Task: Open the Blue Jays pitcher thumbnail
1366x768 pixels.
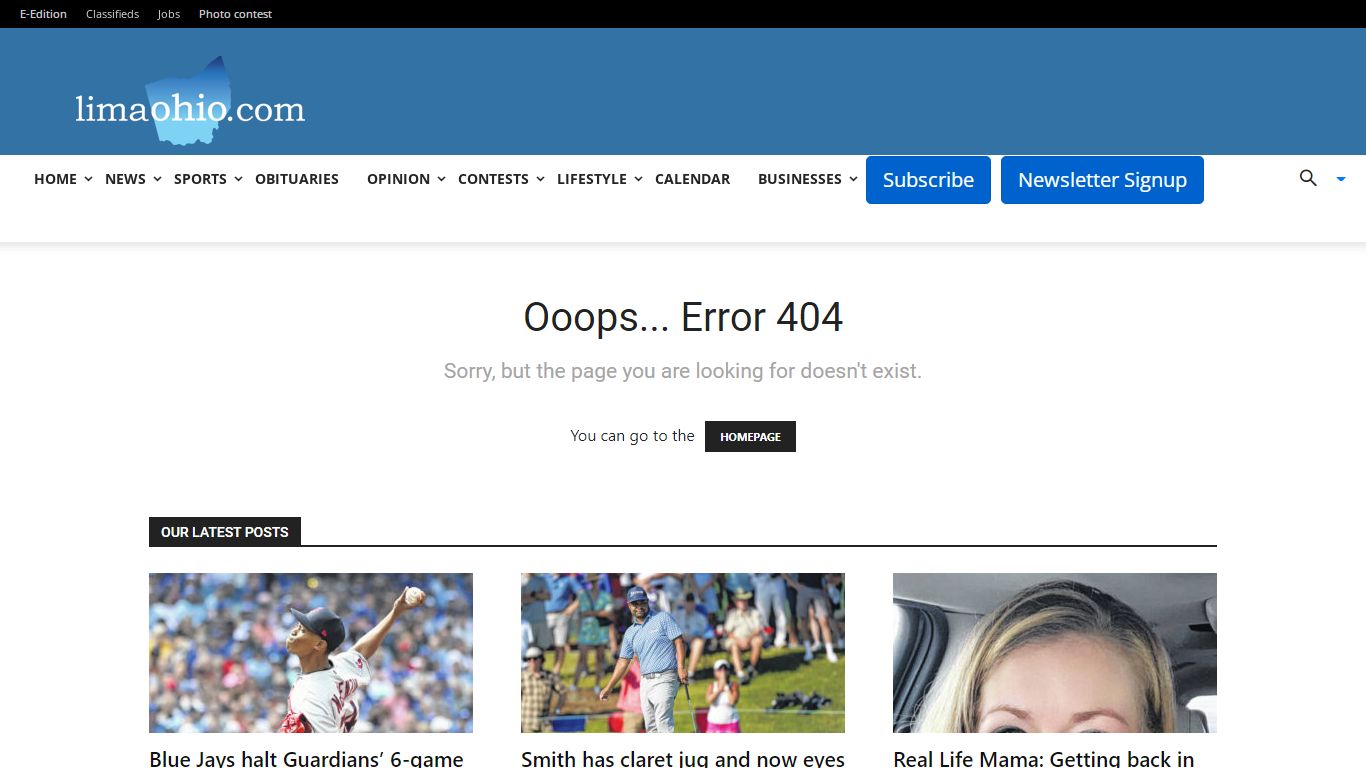Action: pos(311,653)
